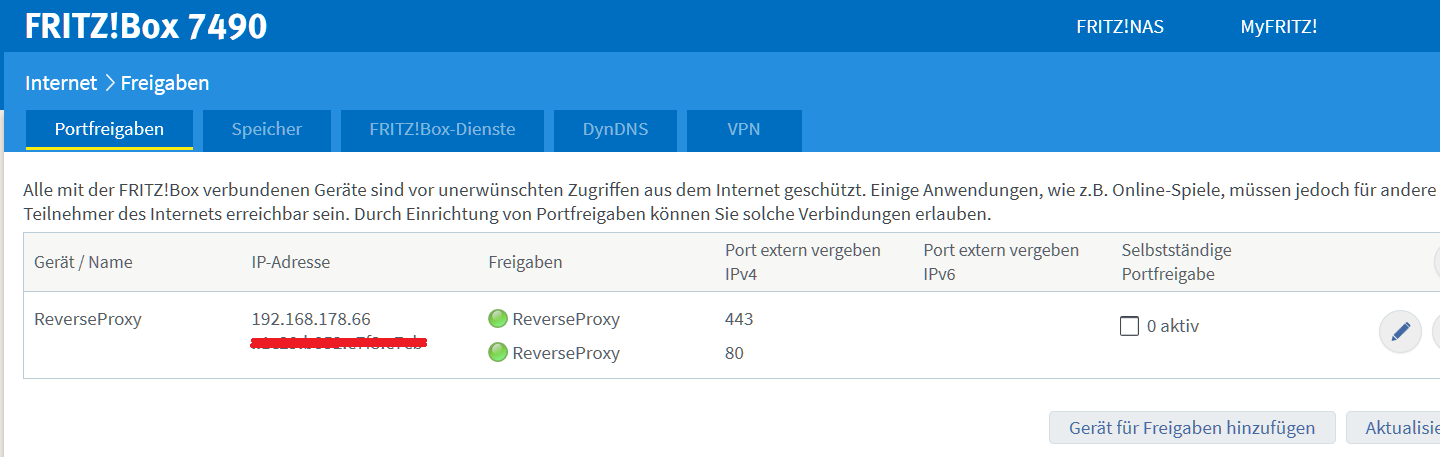
Task: Open the DynDNS tab
Action: pyautogui.click(x=615, y=130)
